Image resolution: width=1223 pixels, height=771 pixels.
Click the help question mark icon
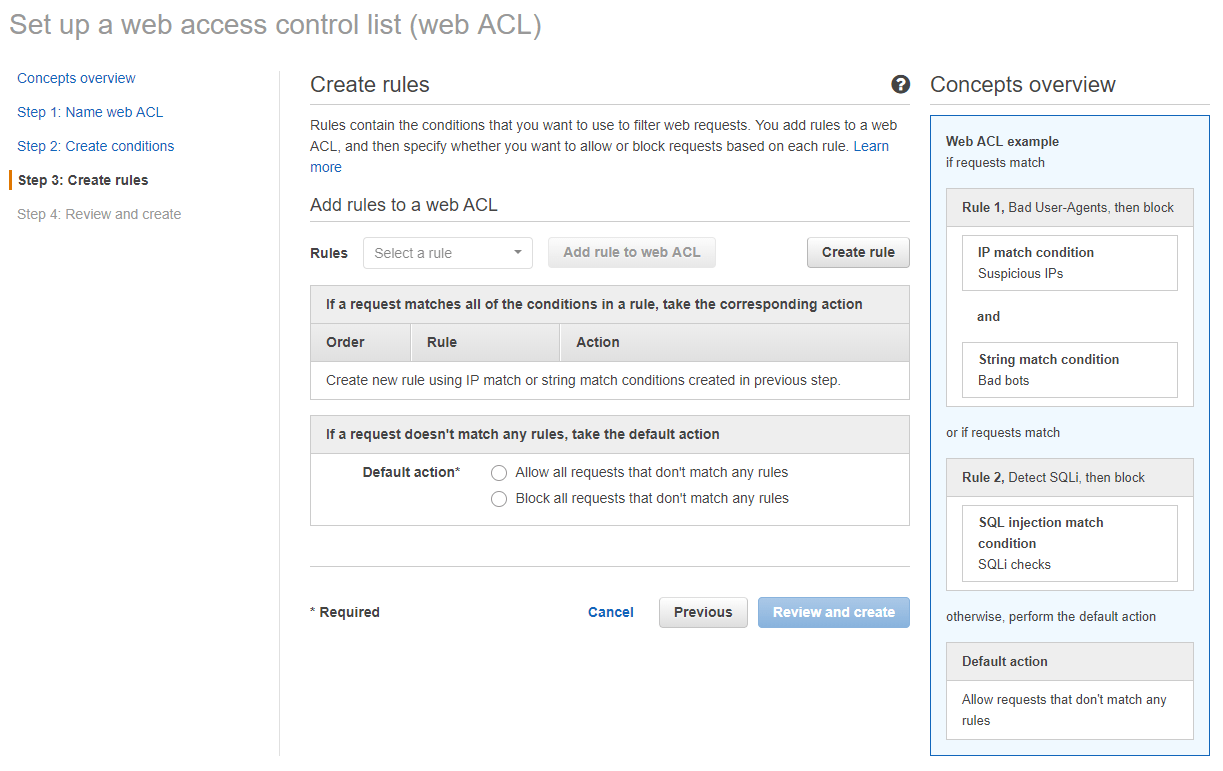900,84
